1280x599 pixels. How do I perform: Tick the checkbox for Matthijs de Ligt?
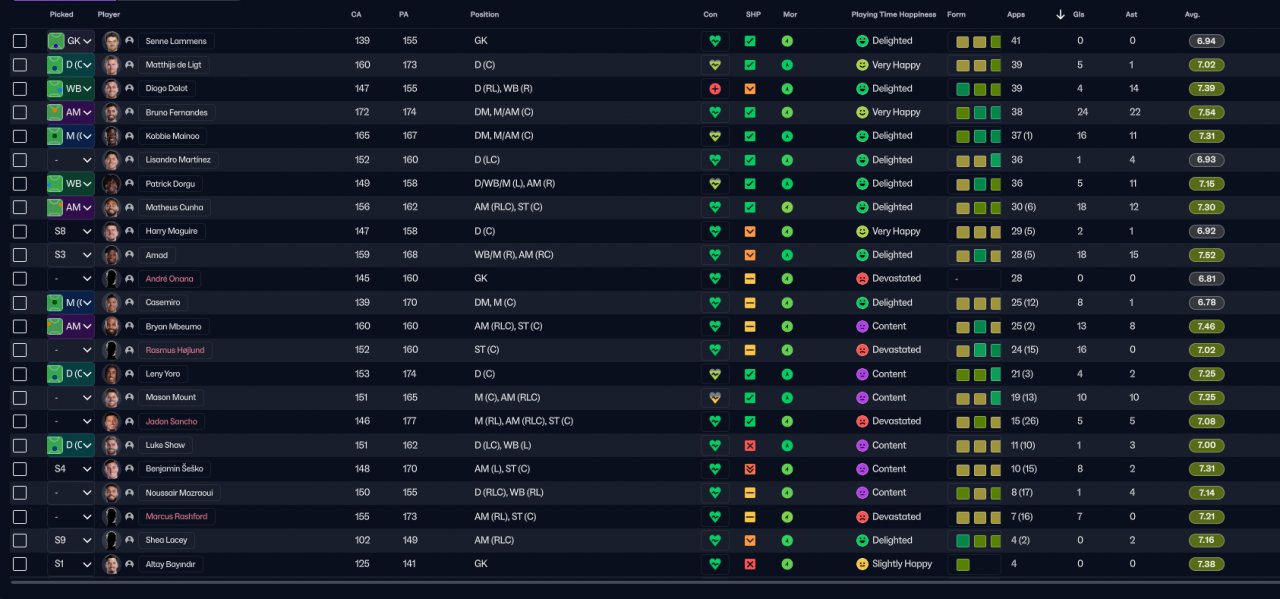(x=20, y=65)
